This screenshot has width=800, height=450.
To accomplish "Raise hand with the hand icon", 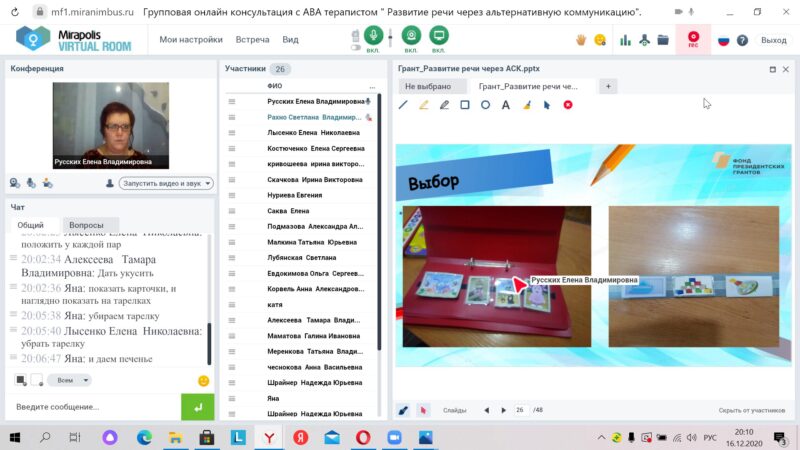I will tap(581, 40).
